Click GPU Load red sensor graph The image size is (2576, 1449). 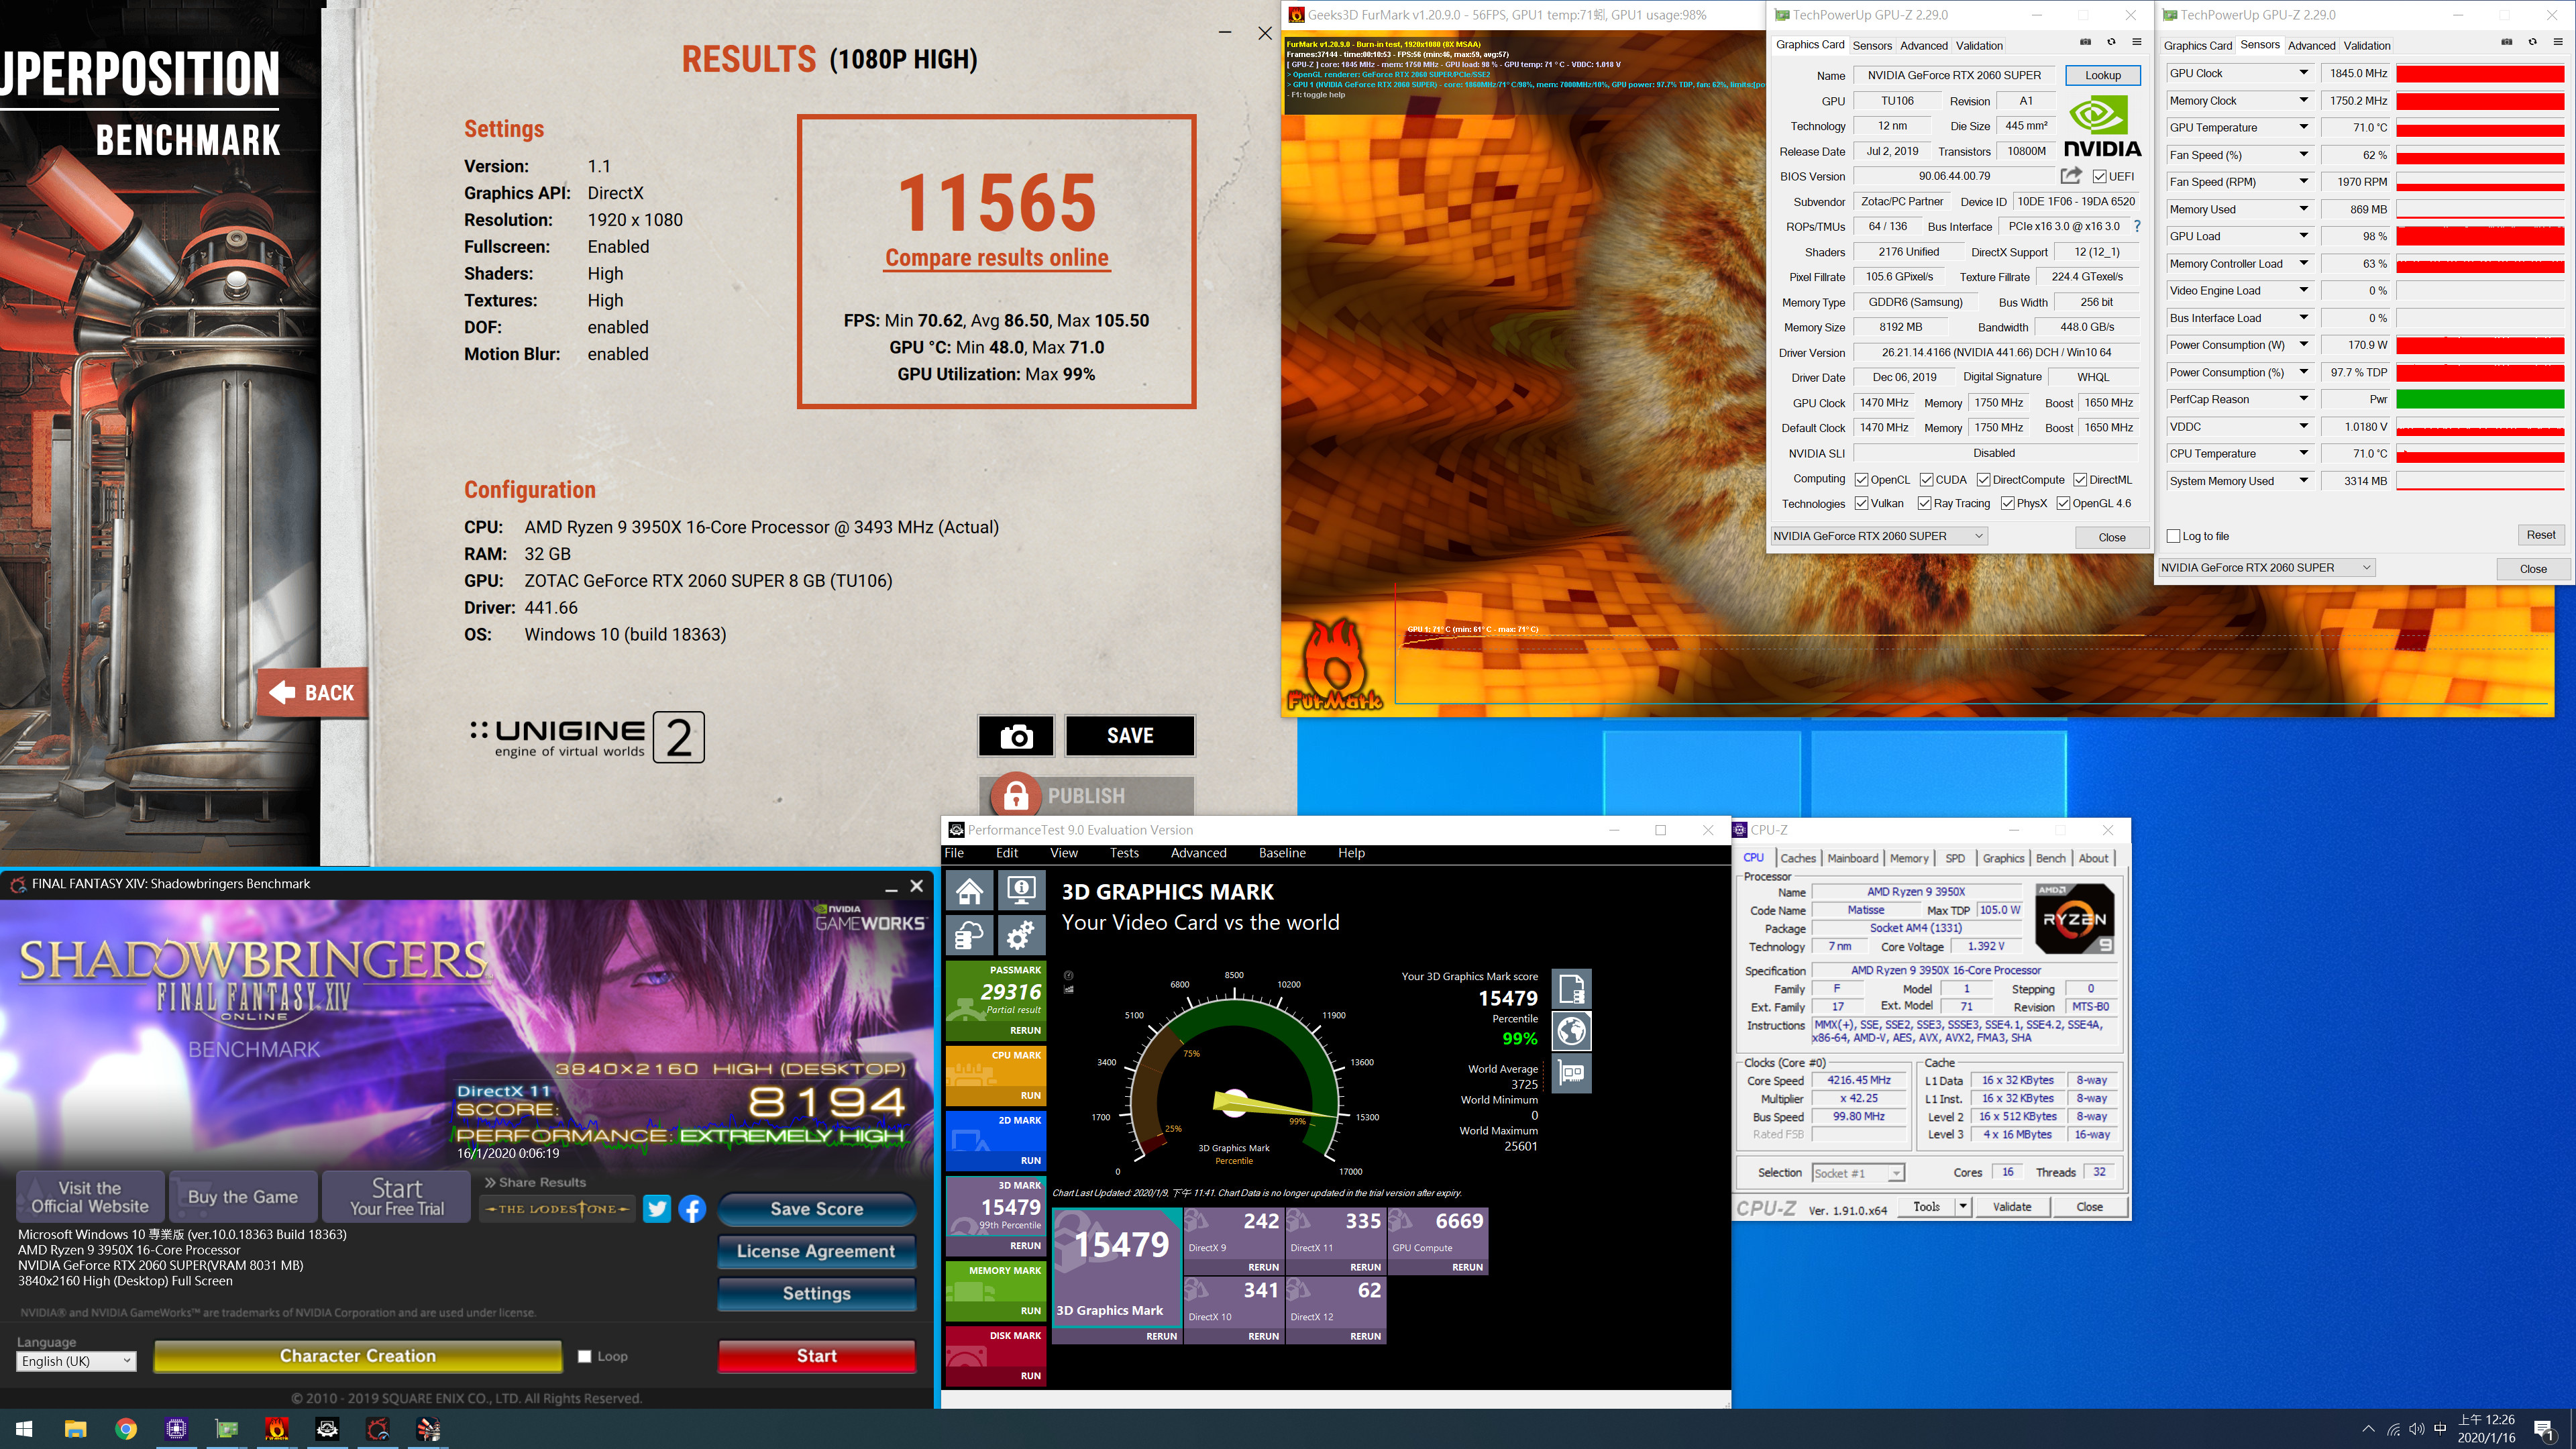point(2480,236)
